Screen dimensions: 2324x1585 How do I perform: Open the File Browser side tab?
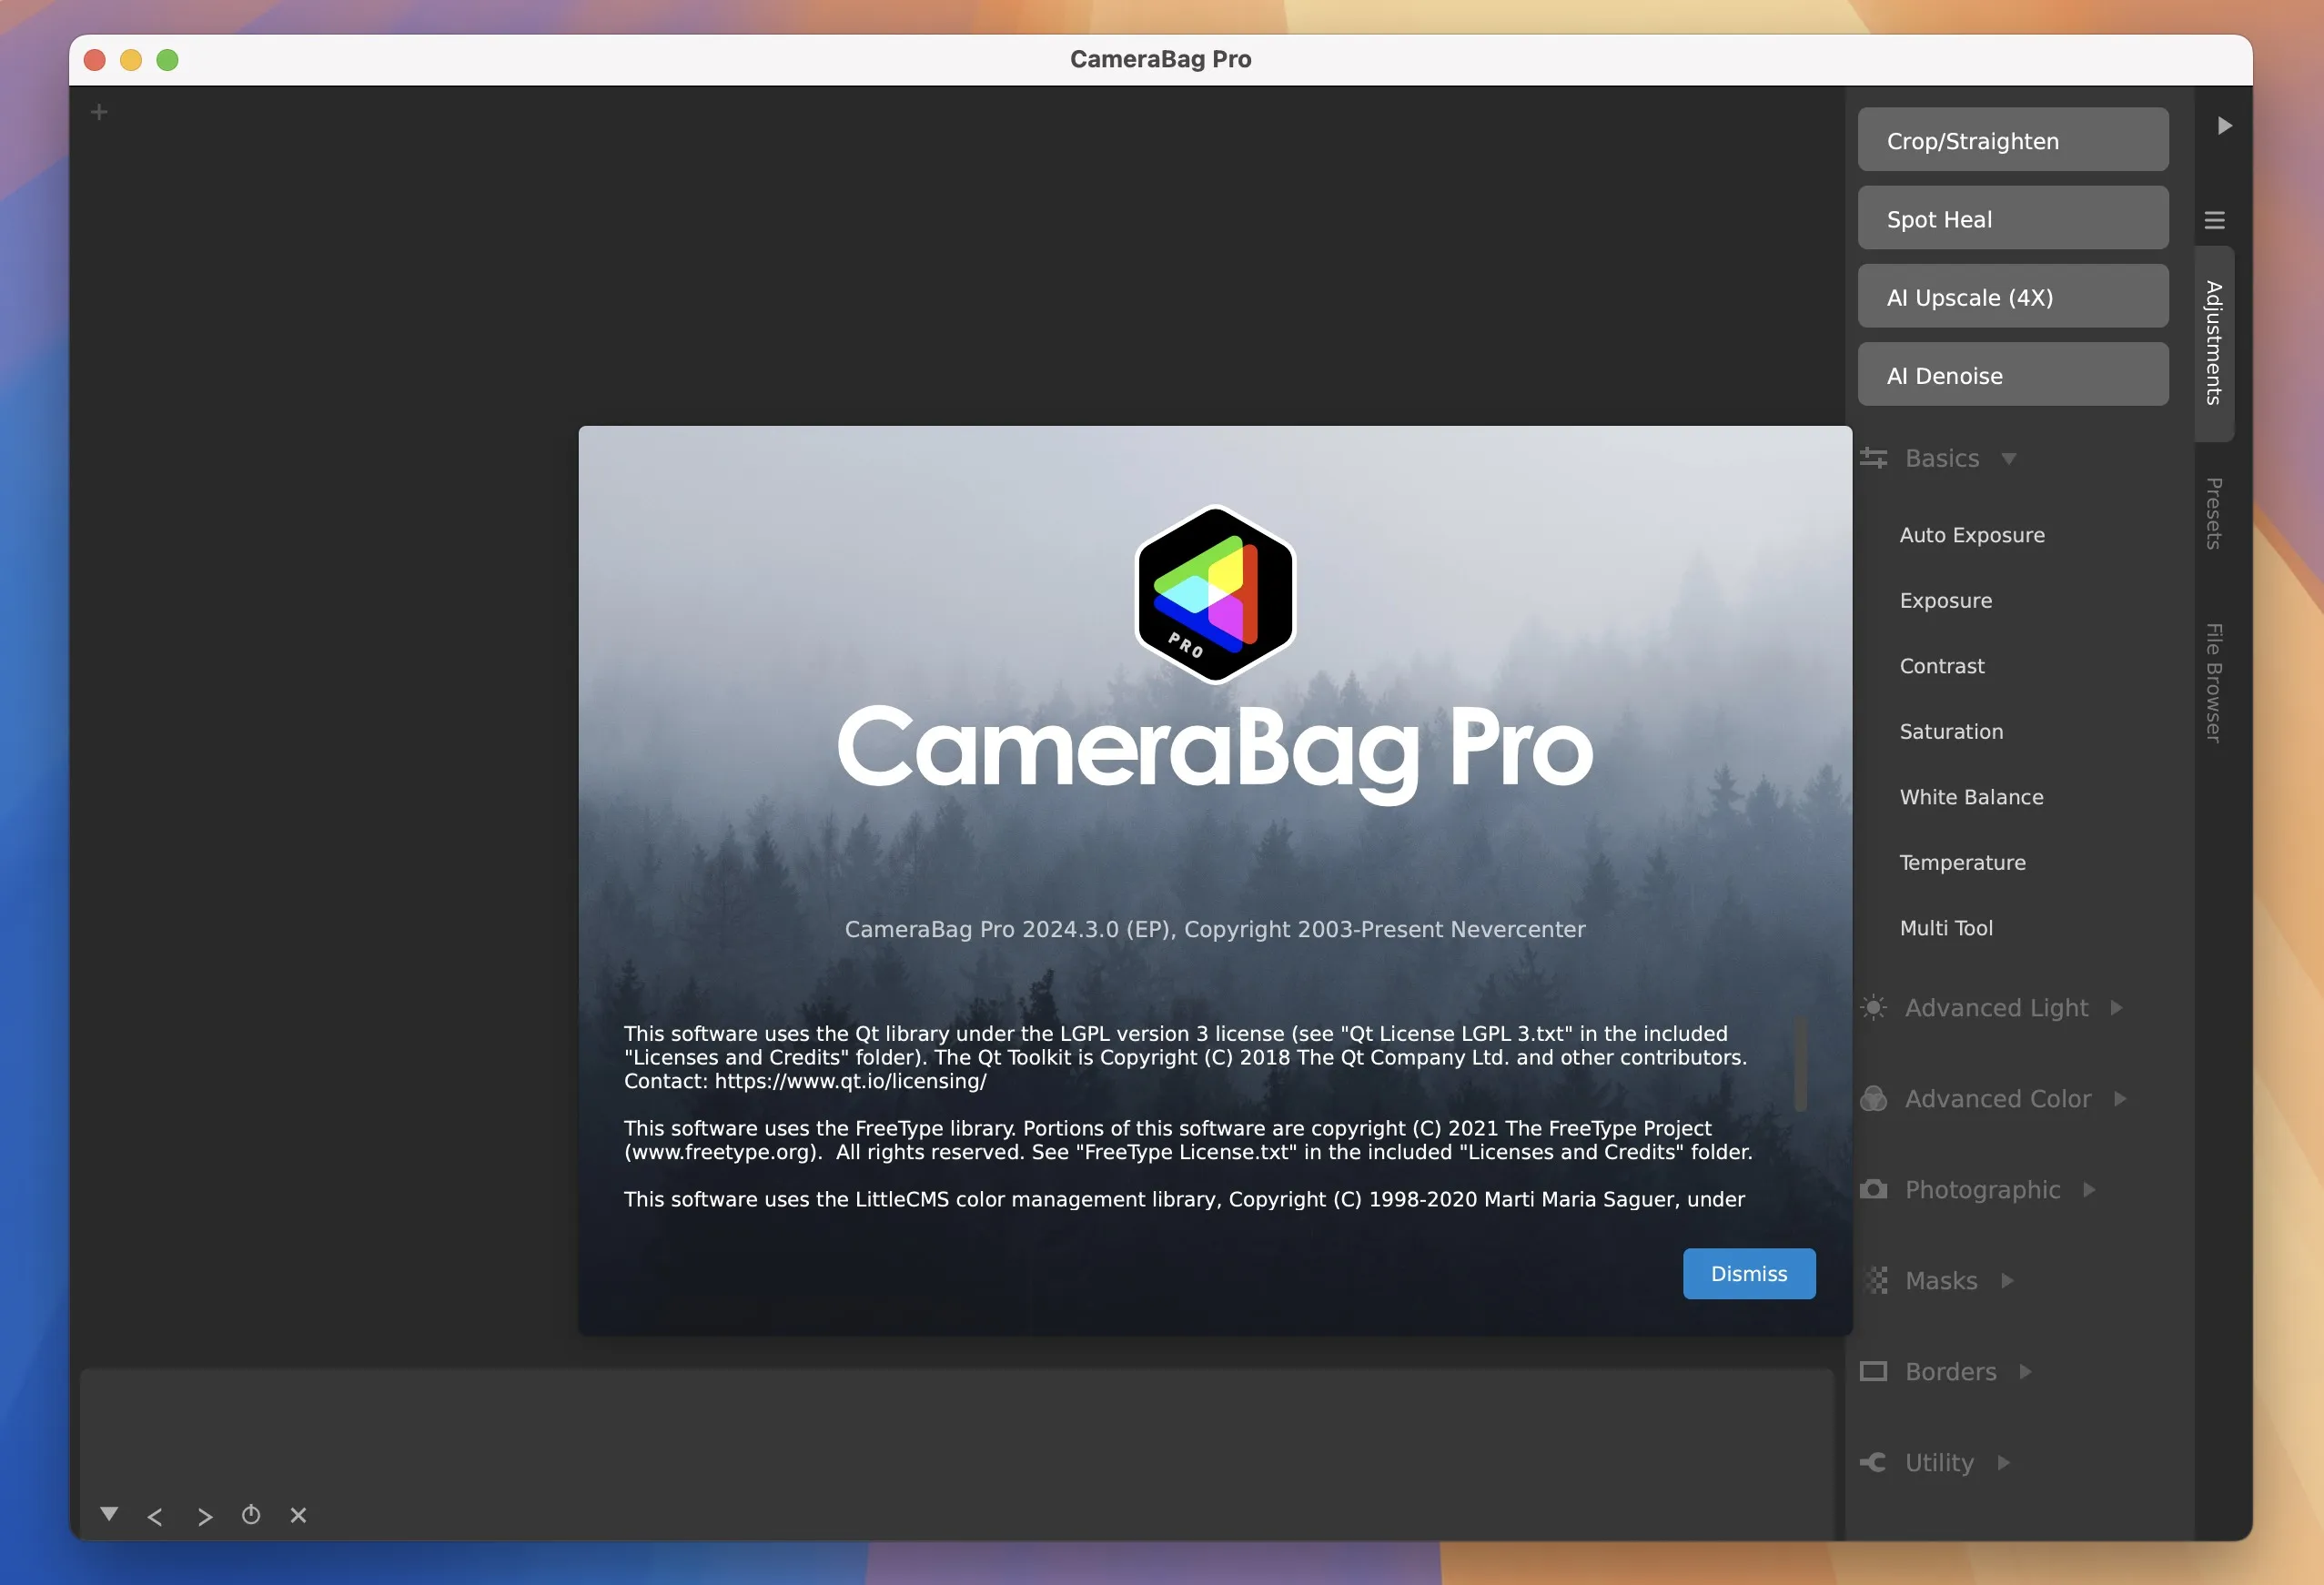coord(2214,683)
